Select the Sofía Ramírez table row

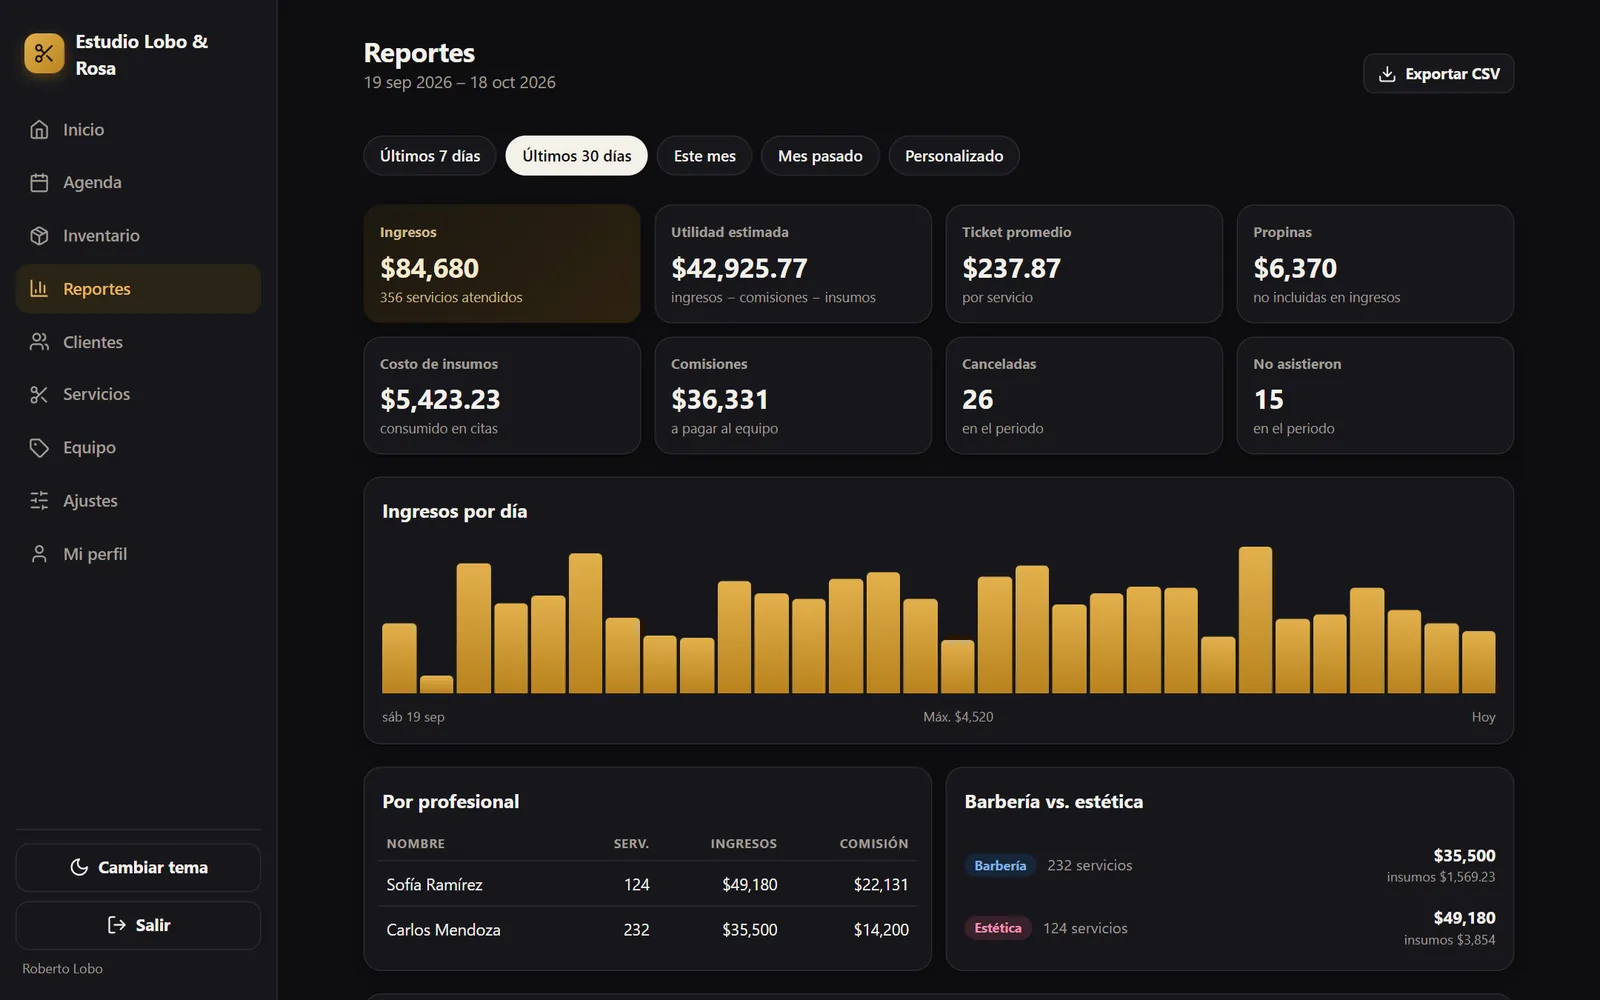647,884
